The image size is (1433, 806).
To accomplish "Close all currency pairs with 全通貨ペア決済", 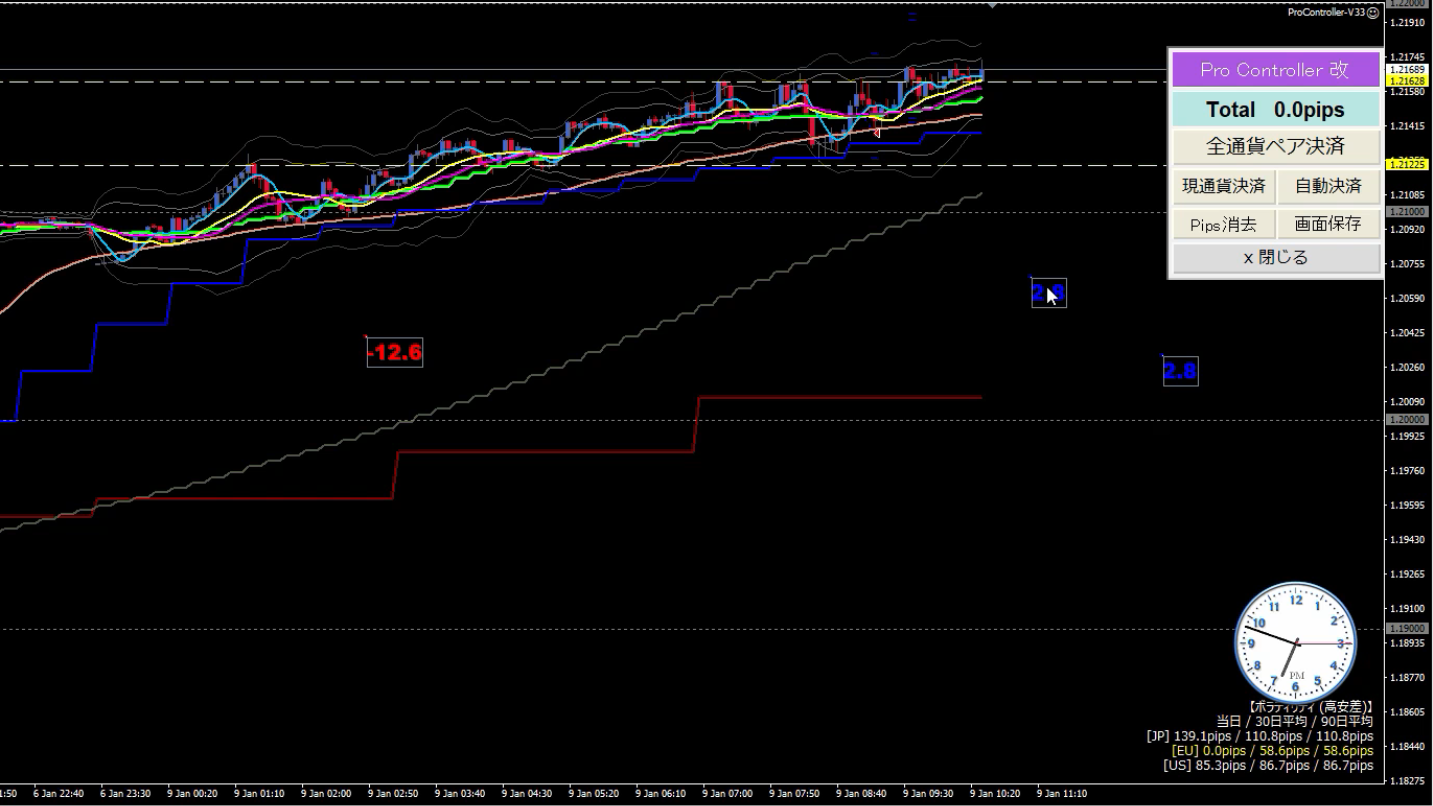I will pos(1275,146).
